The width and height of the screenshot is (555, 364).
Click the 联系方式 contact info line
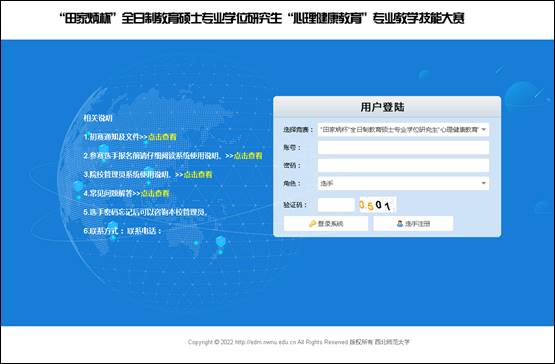click(x=122, y=231)
